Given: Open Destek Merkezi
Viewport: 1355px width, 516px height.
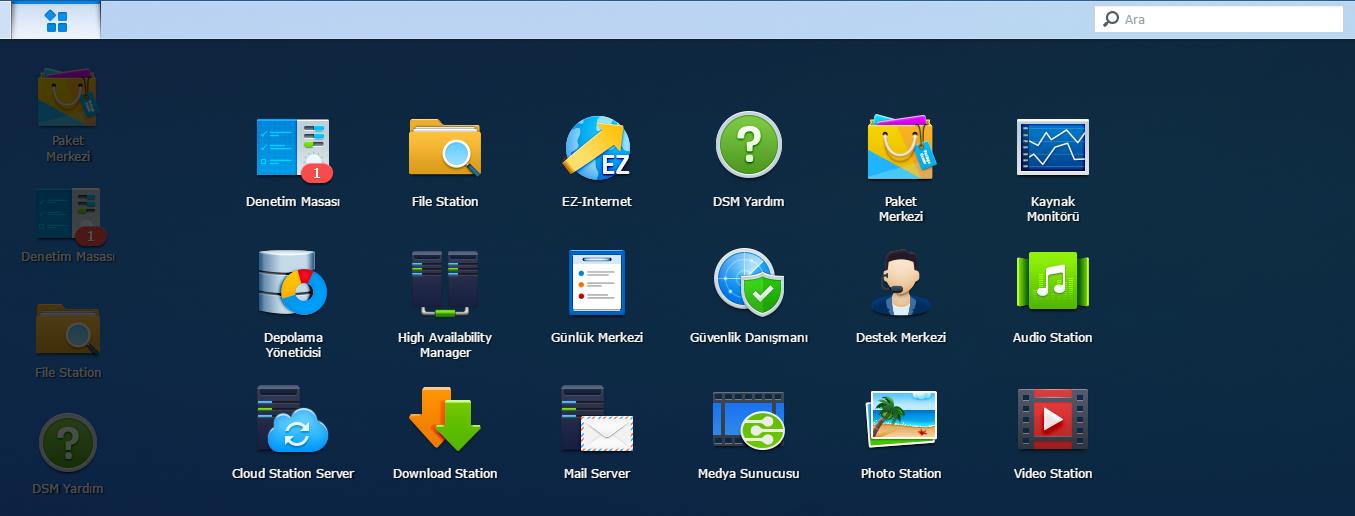Looking at the screenshot, I should [901, 284].
